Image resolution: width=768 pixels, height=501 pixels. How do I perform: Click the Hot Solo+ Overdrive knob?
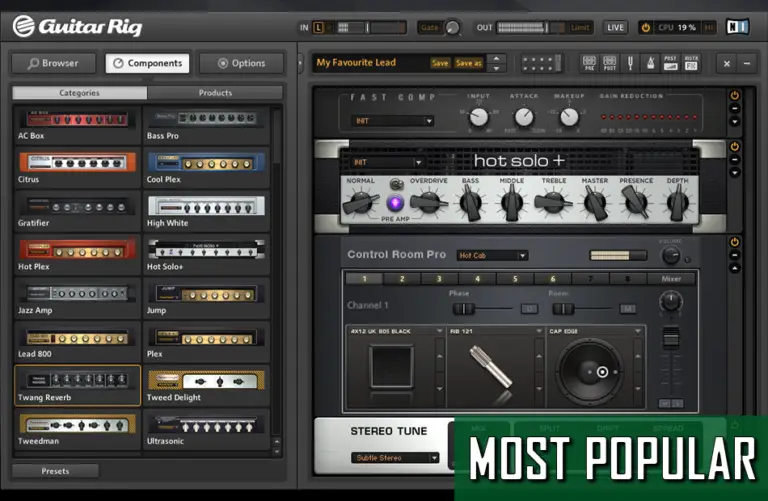(x=429, y=202)
